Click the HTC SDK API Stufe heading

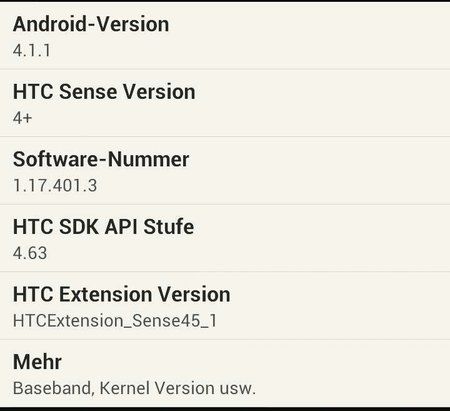[x=103, y=227]
